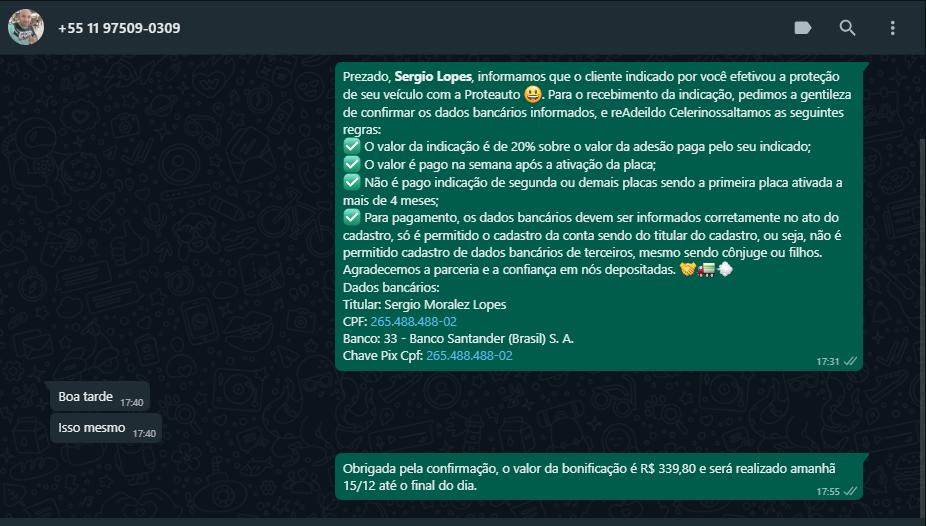The width and height of the screenshot is (926, 526).
Task: Click the first green check mark emoji
Action: [x=352, y=146]
